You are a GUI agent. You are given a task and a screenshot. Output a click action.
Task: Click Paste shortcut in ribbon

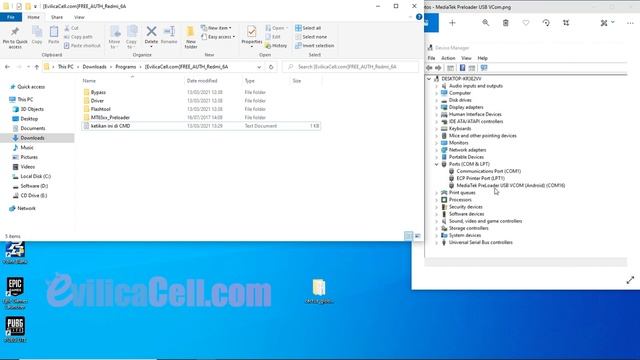point(82,46)
